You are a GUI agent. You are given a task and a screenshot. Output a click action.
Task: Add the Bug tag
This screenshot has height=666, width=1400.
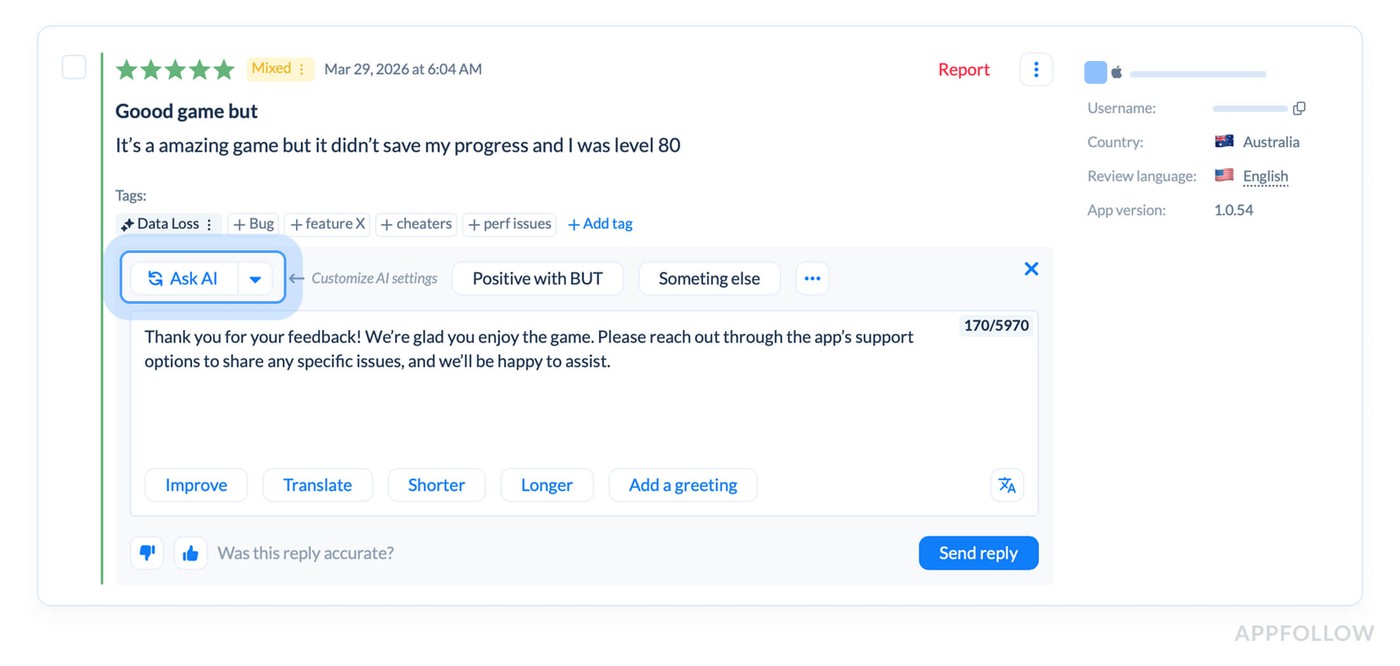253,224
